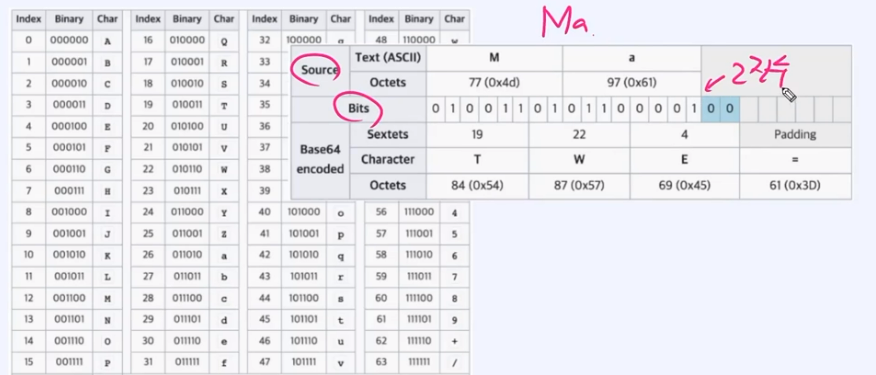The height and width of the screenshot is (375, 876).
Task: Select the 'Base64 encoded' header cell
Action: (320, 160)
